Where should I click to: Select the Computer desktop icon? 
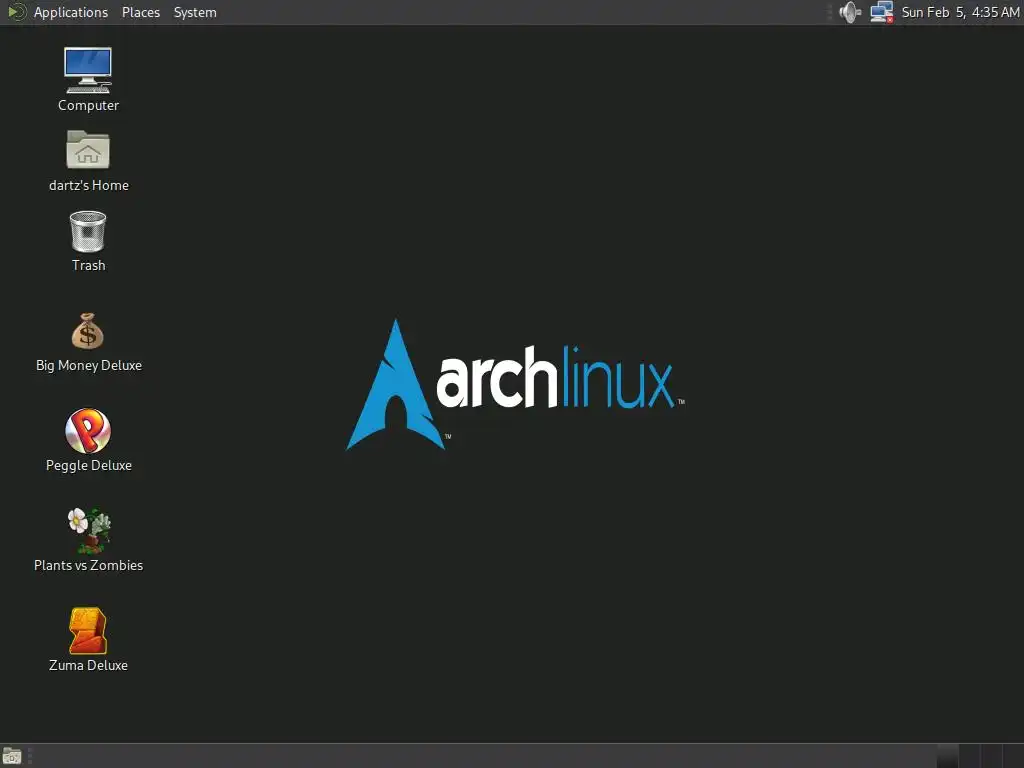click(88, 71)
